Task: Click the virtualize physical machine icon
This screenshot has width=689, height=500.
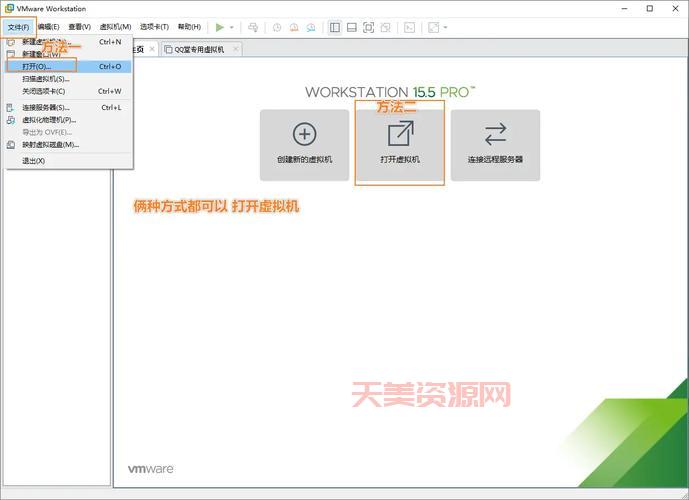Action: tap(11, 120)
